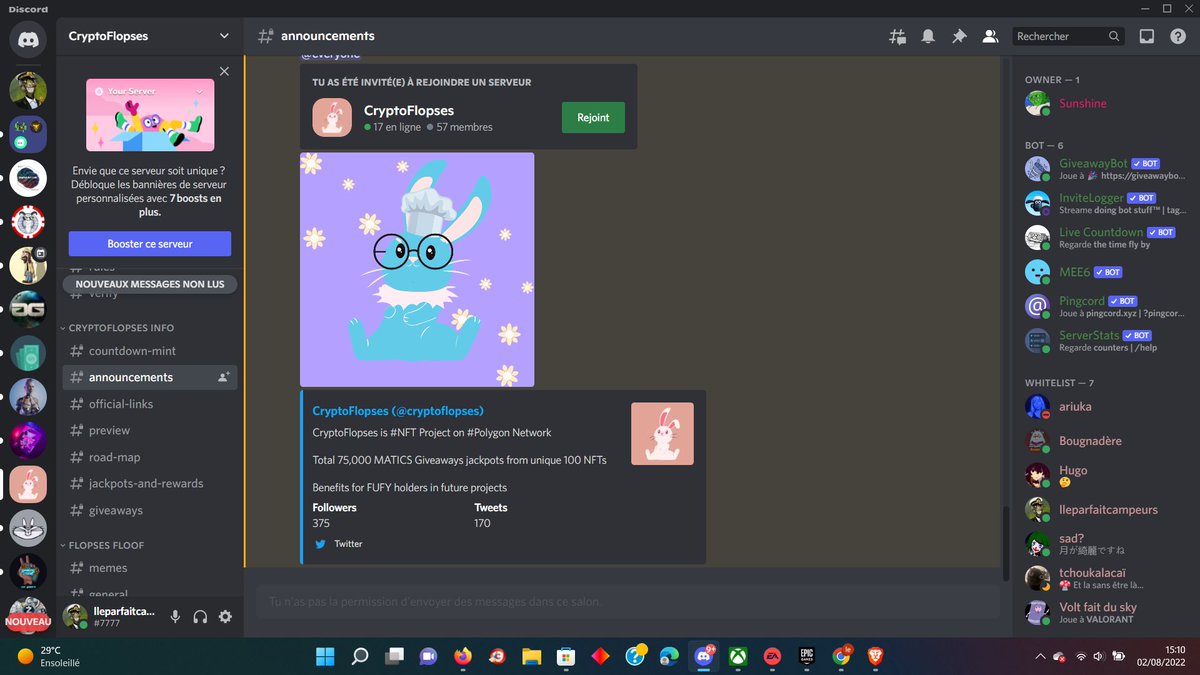Viewport: 1200px width, 675px height.
Task: Open the Bugs Bunny server icon
Action: [x=28, y=528]
